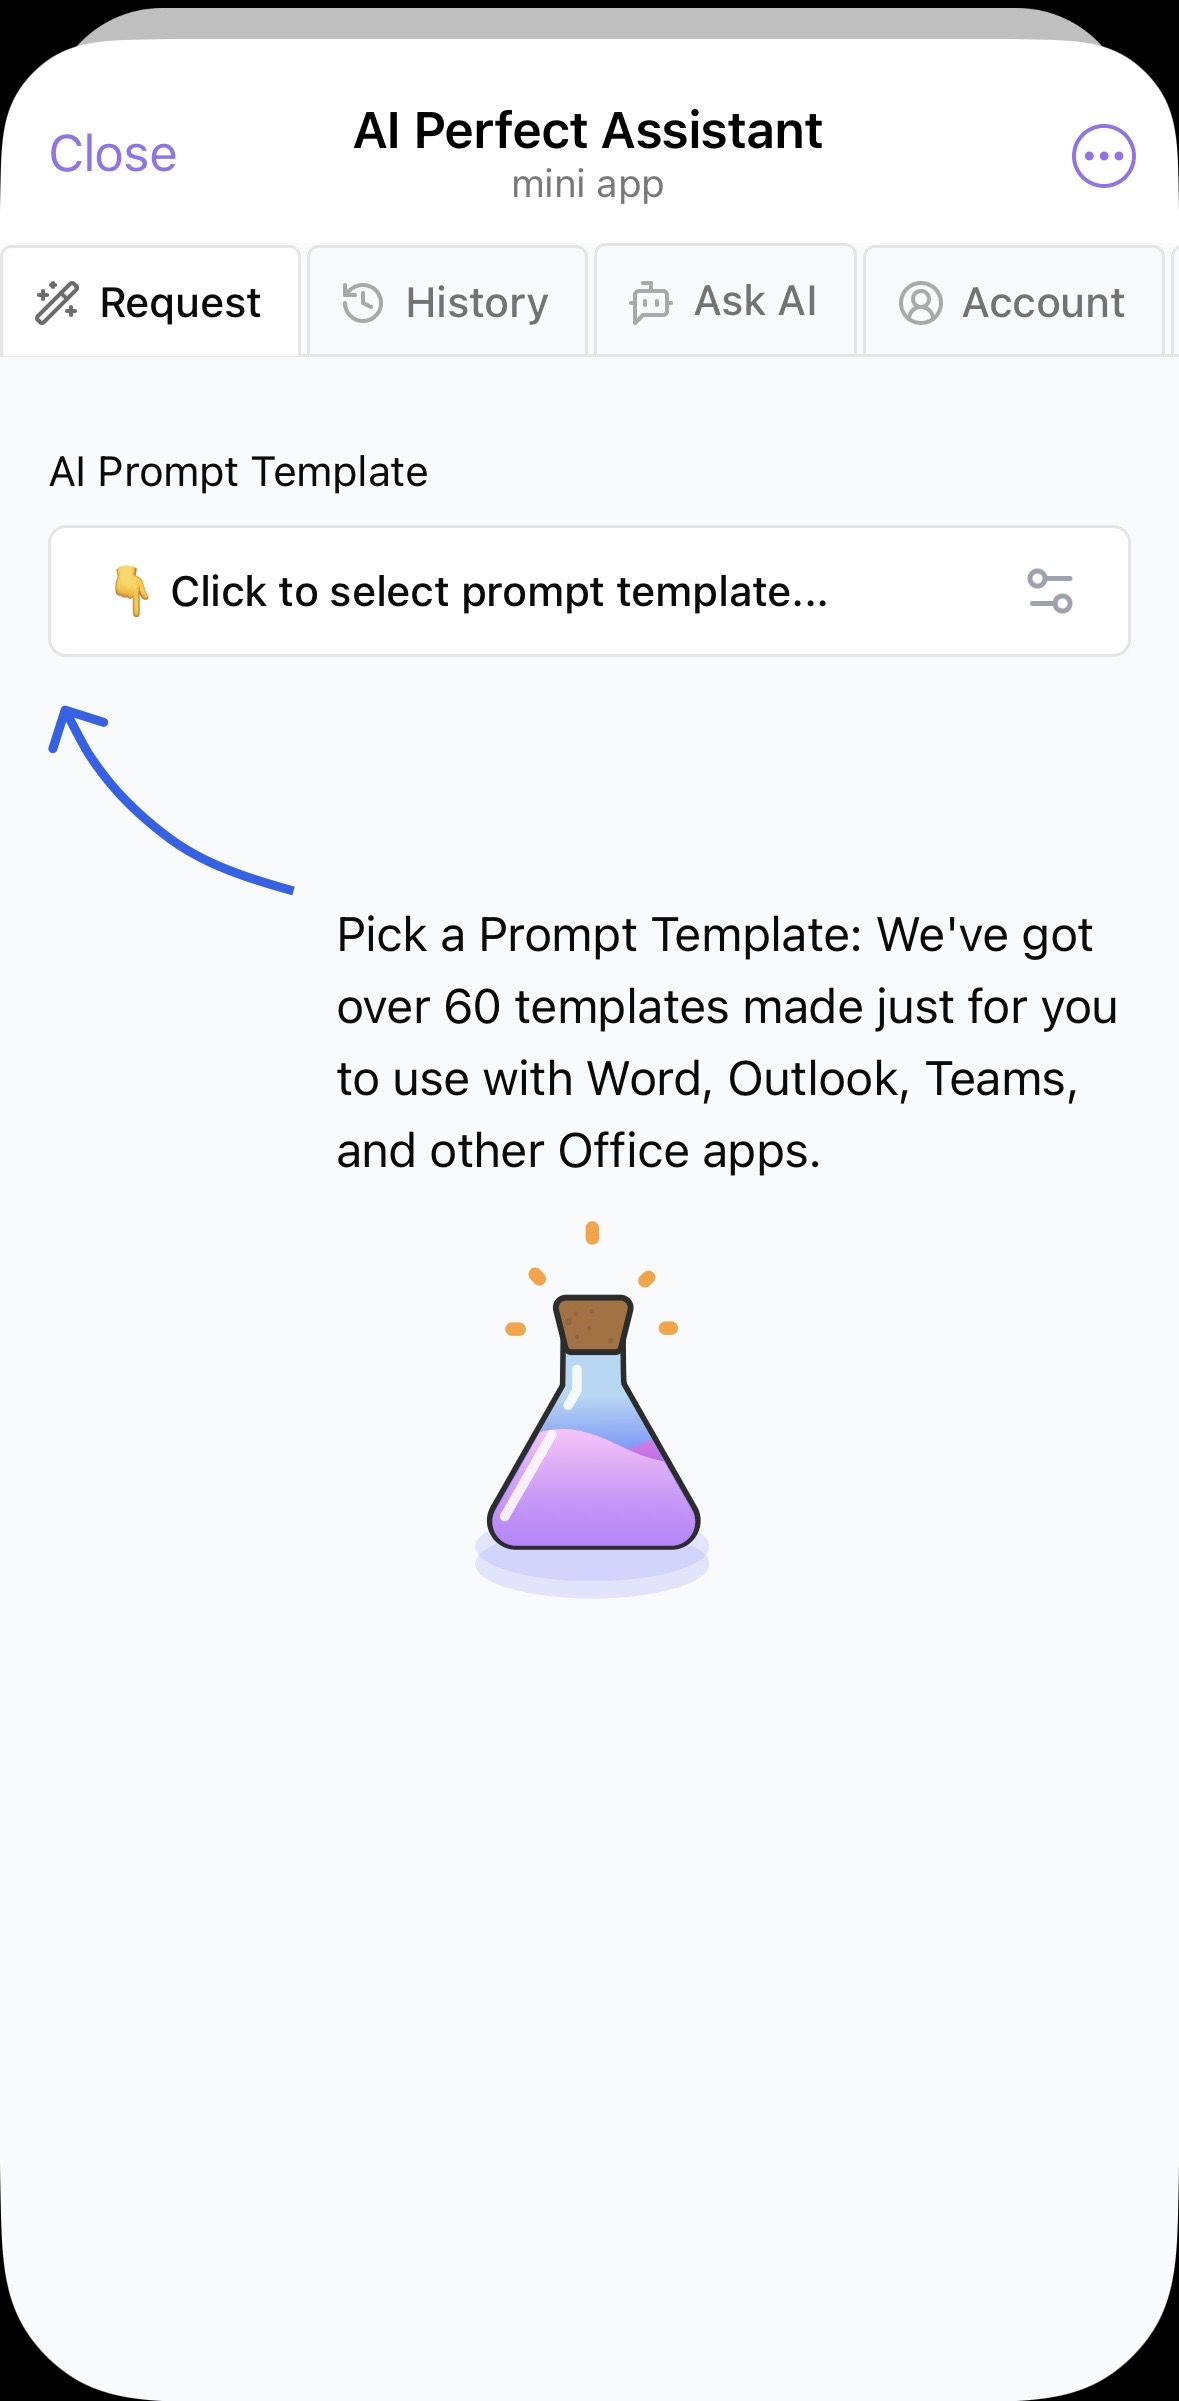Select the Request tab
1179x2401 pixels.
[x=151, y=301]
